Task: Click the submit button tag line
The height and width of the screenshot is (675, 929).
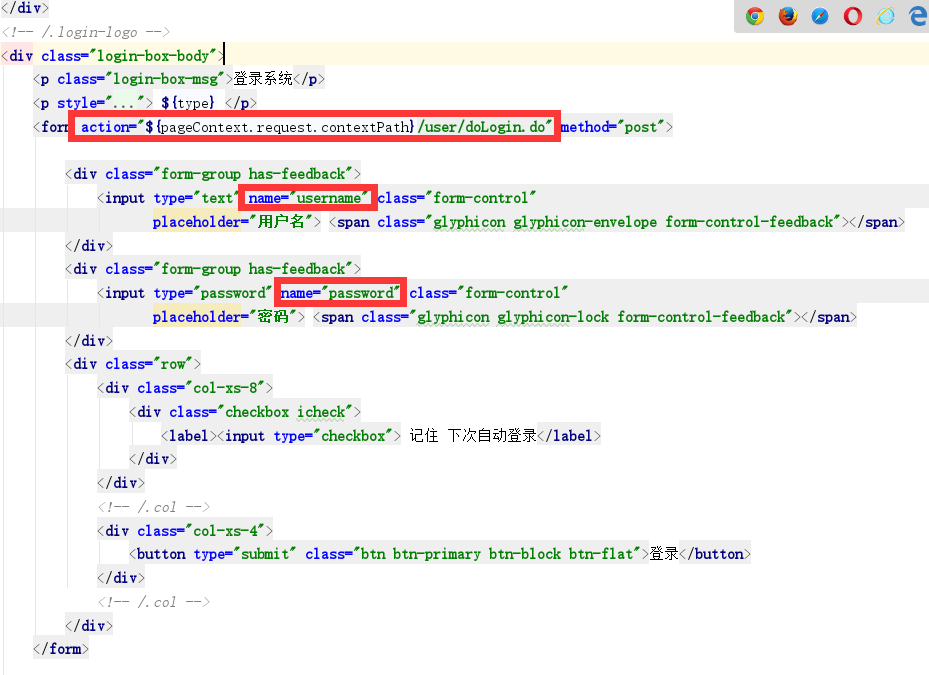Action: pyautogui.click(x=440, y=554)
